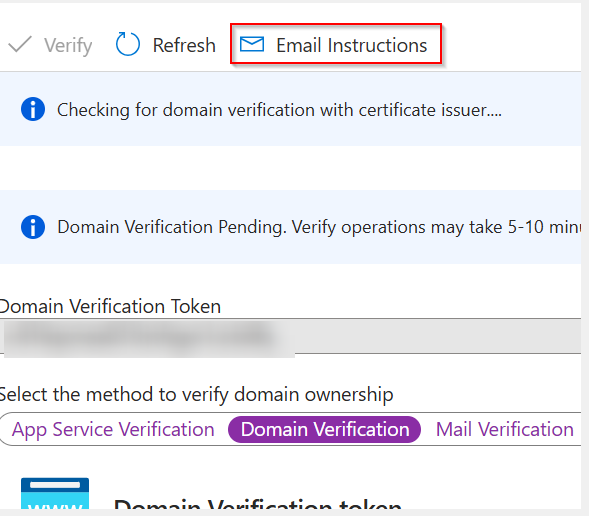Click the info icon beside Checking for domain verification
The width and height of the screenshot is (589, 516).
coord(33,109)
